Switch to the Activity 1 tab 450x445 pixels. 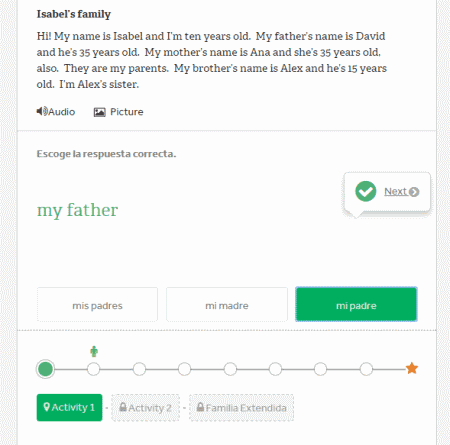pyautogui.click(x=69, y=407)
